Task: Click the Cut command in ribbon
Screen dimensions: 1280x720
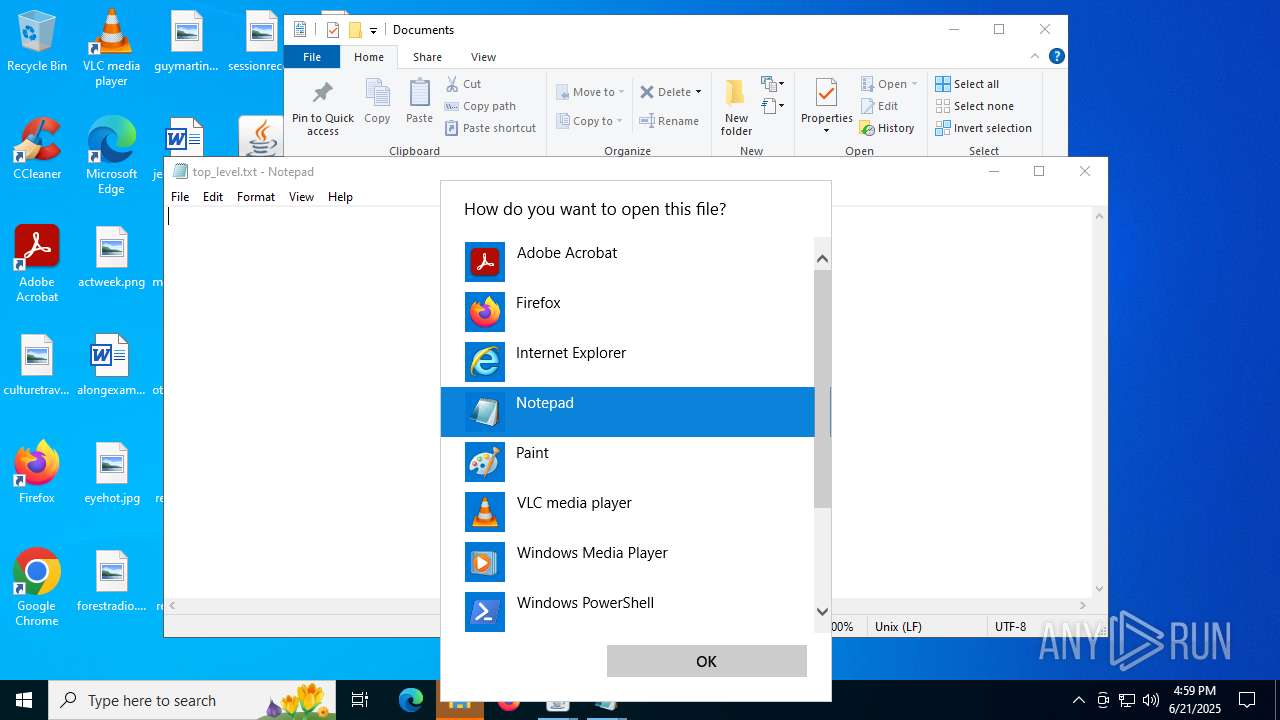Action: coord(464,84)
